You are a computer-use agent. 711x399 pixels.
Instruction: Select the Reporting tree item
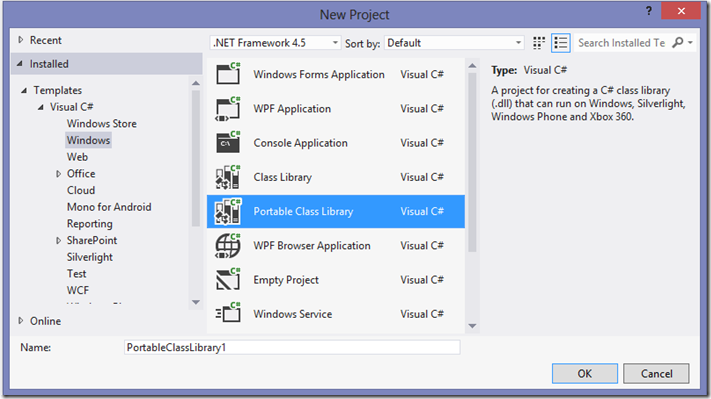point(89,224)
